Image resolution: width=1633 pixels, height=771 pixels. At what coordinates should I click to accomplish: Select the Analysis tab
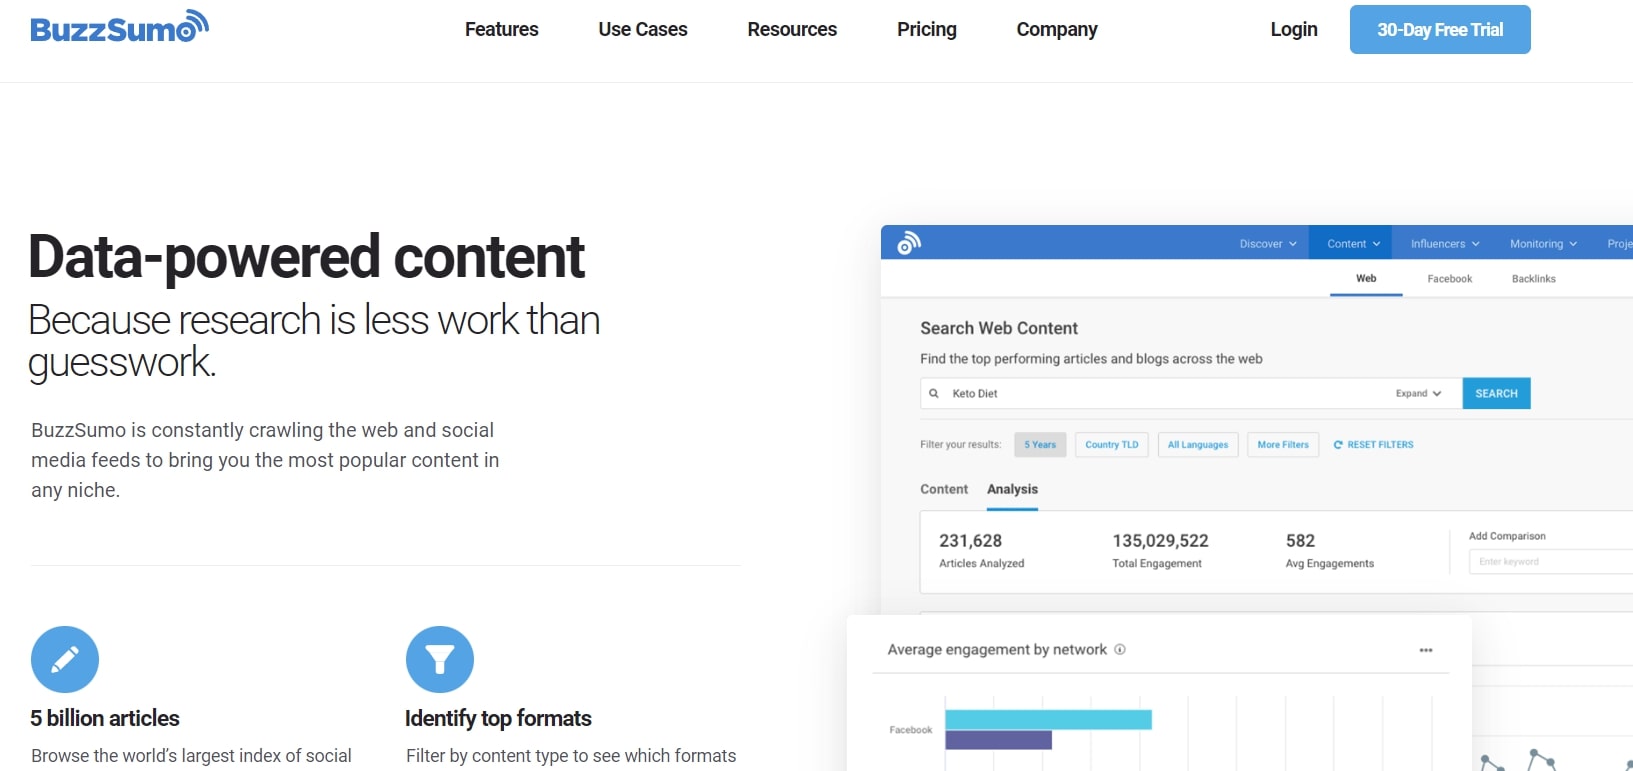click(x=1011, y=489)
